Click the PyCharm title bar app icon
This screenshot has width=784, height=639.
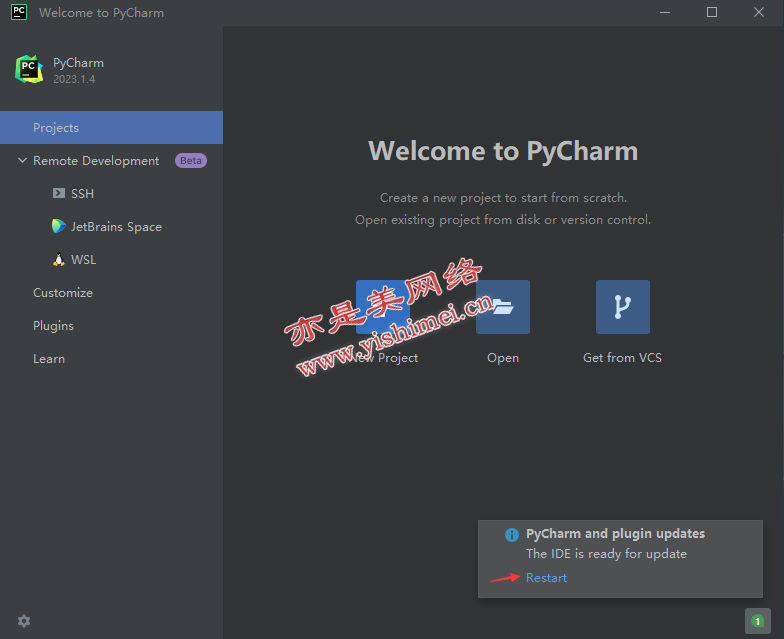pyautogui.click(x=19, y=12)
